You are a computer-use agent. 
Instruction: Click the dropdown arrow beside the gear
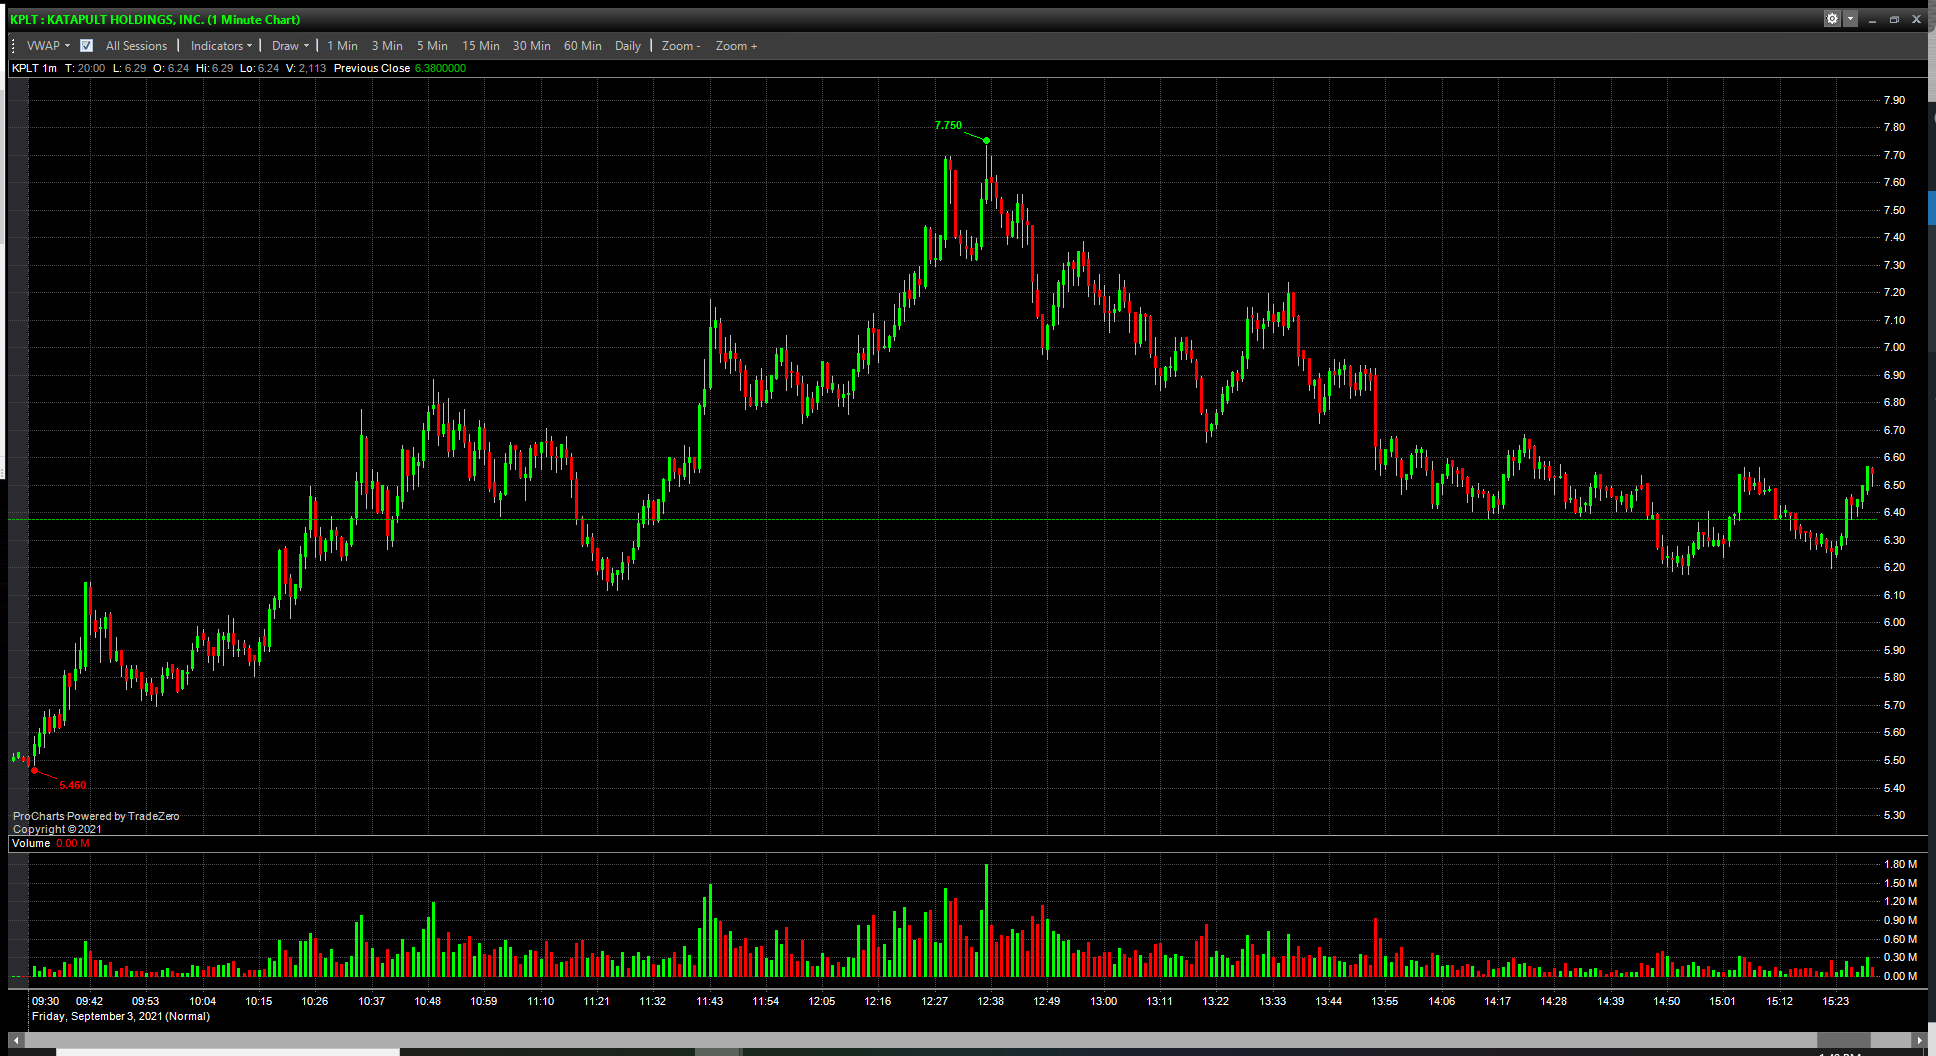pos(1850,19)
